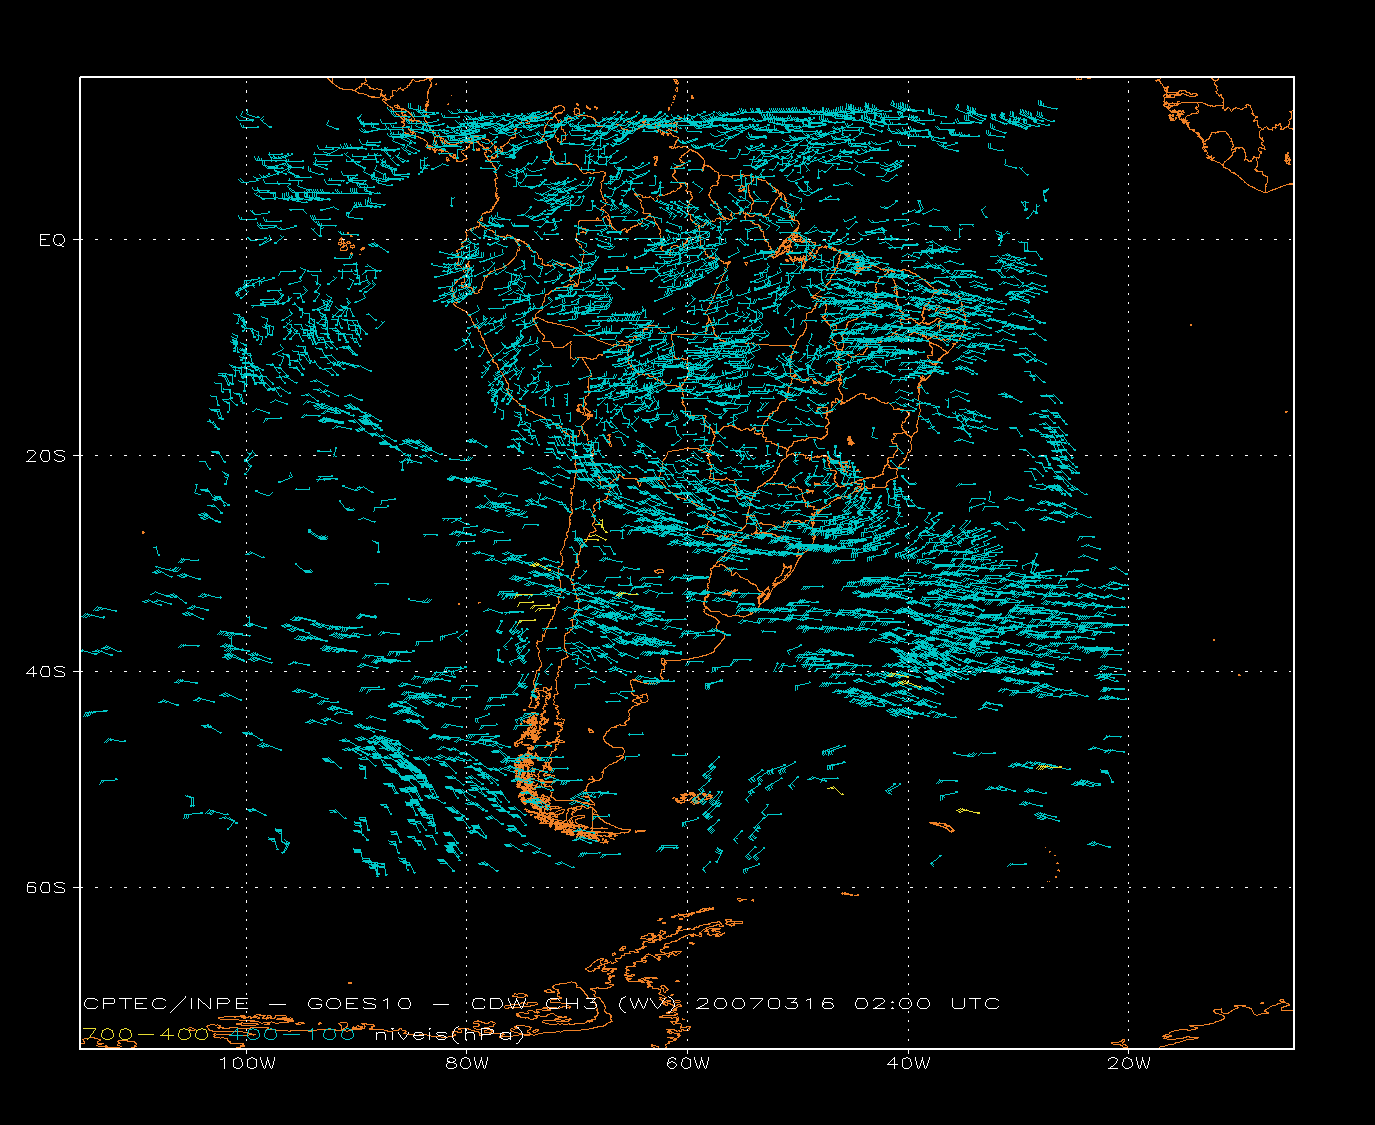
Task: Click the 100W longitude label
Action: click(247, 1064)
